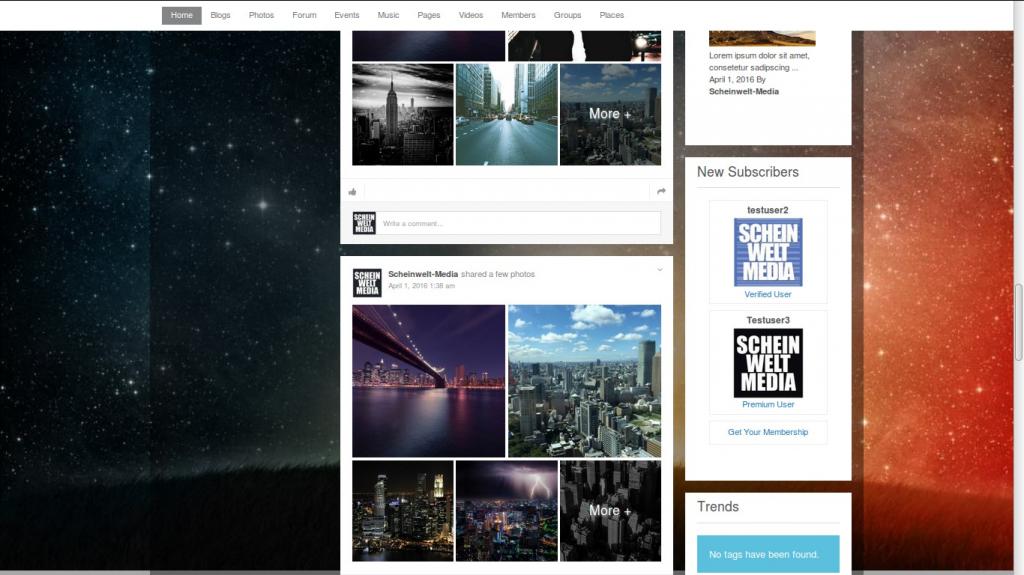Screen dimensions: 1024x575
Task: Open the Events menu item
Action: coord(347,15)
